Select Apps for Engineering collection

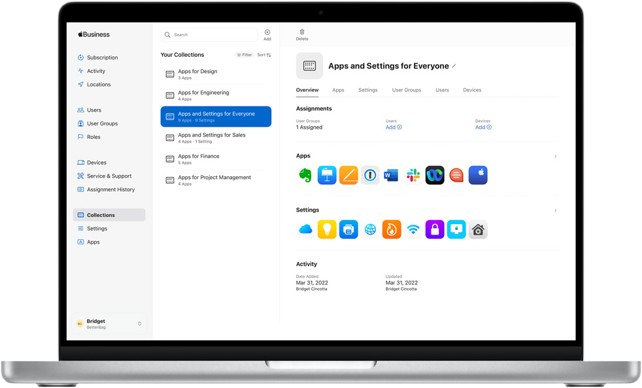point(216,95)
